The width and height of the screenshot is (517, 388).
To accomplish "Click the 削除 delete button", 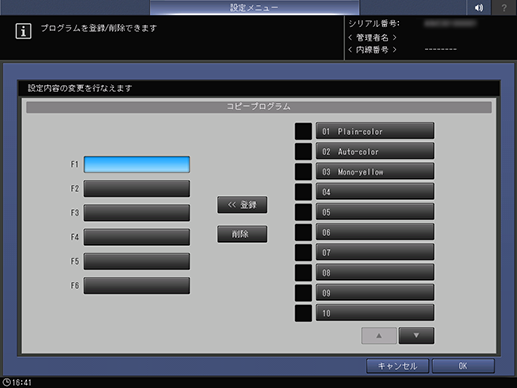I will [242, 234].
